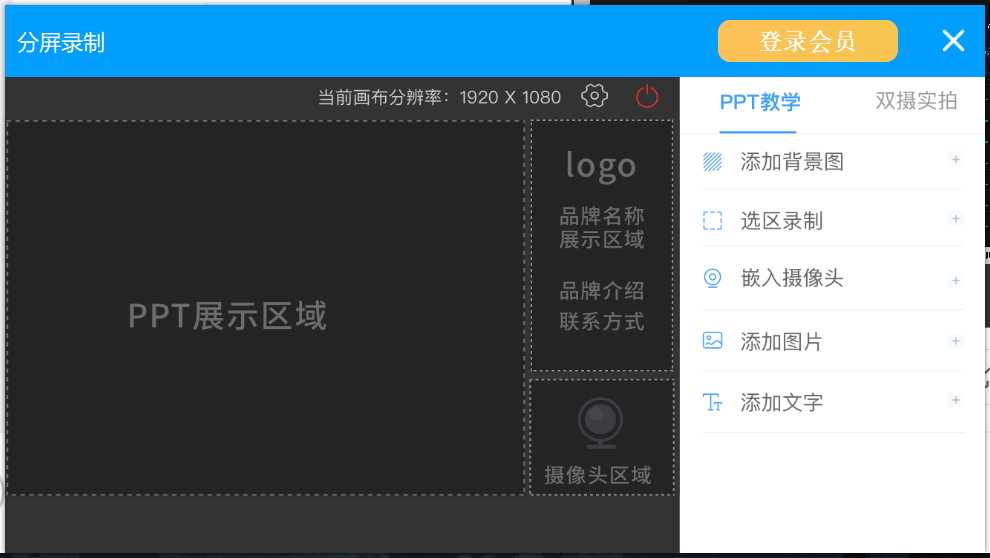The image size is (990, 558).
Task: Select the logo brand display area
Action: tap(601, 245)
